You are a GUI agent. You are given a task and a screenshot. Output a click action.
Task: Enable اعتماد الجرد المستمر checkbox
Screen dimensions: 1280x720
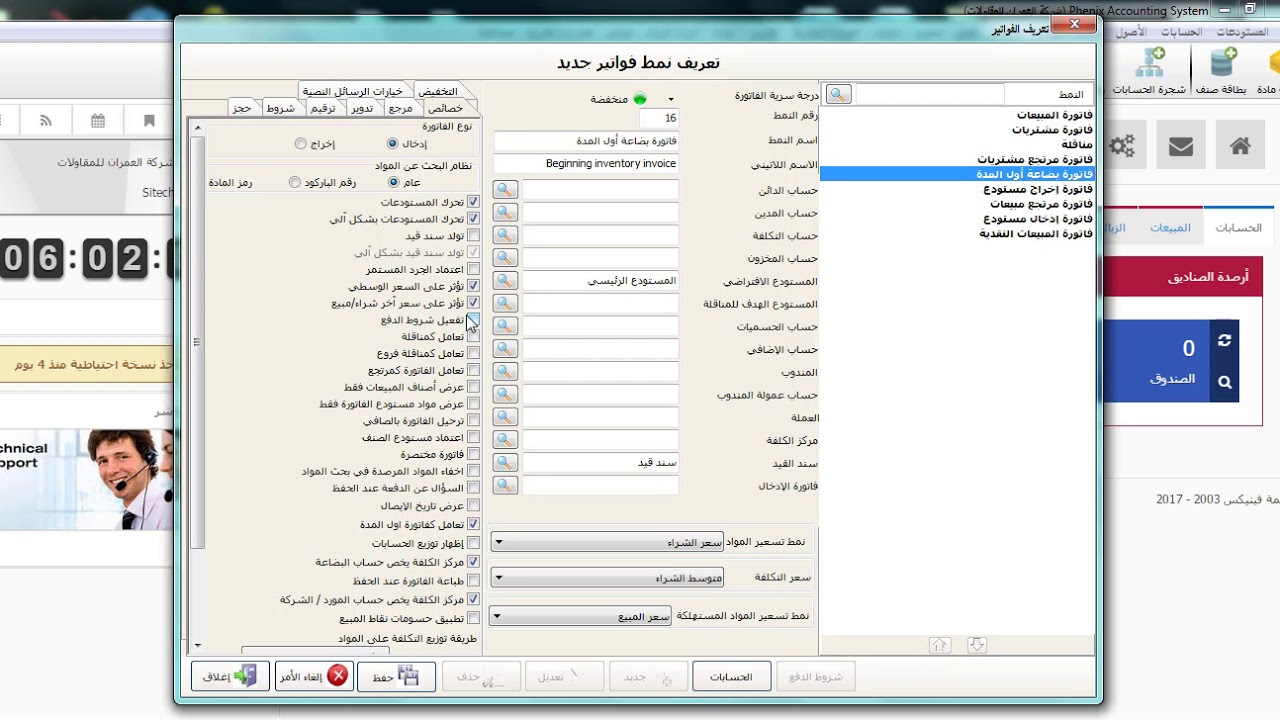click(x=474, y=269)
